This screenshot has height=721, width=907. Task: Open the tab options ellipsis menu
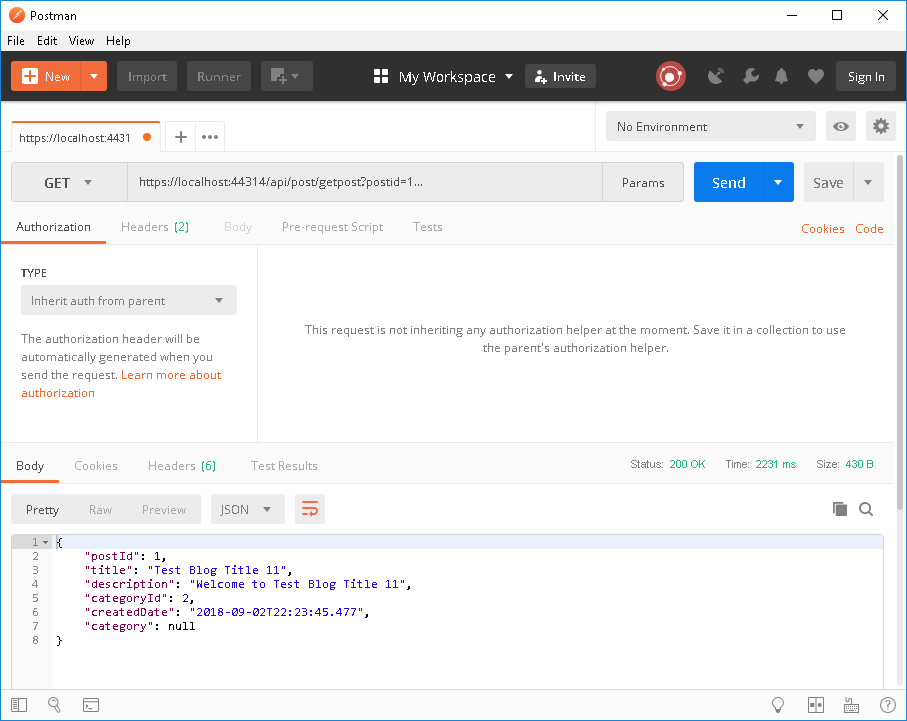pyautogui.click(x=210, y=137)
